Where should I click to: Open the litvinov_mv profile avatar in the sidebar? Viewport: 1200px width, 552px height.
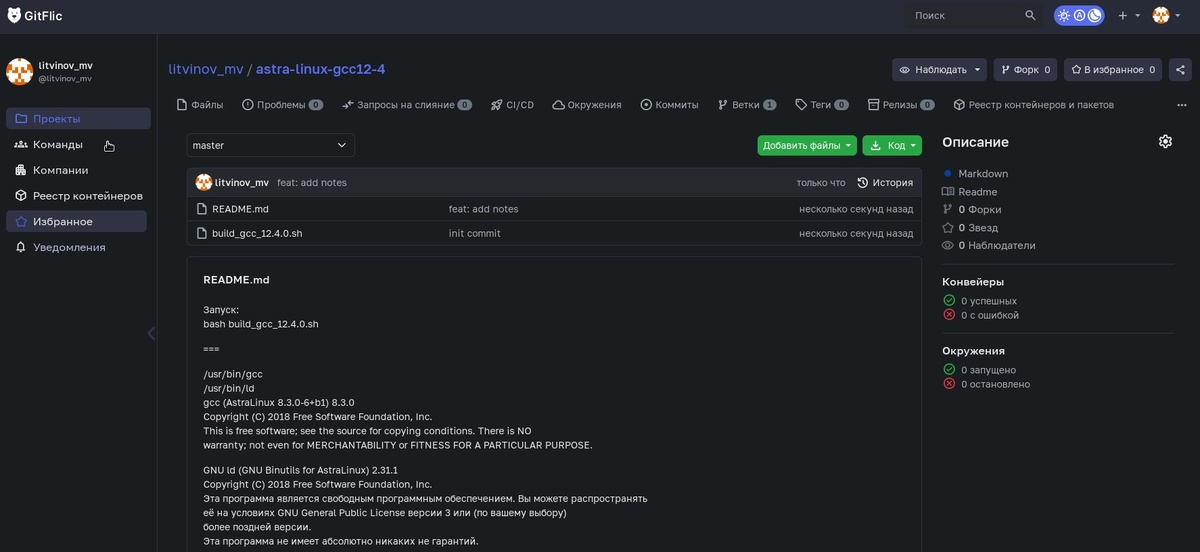pos(19,71)
